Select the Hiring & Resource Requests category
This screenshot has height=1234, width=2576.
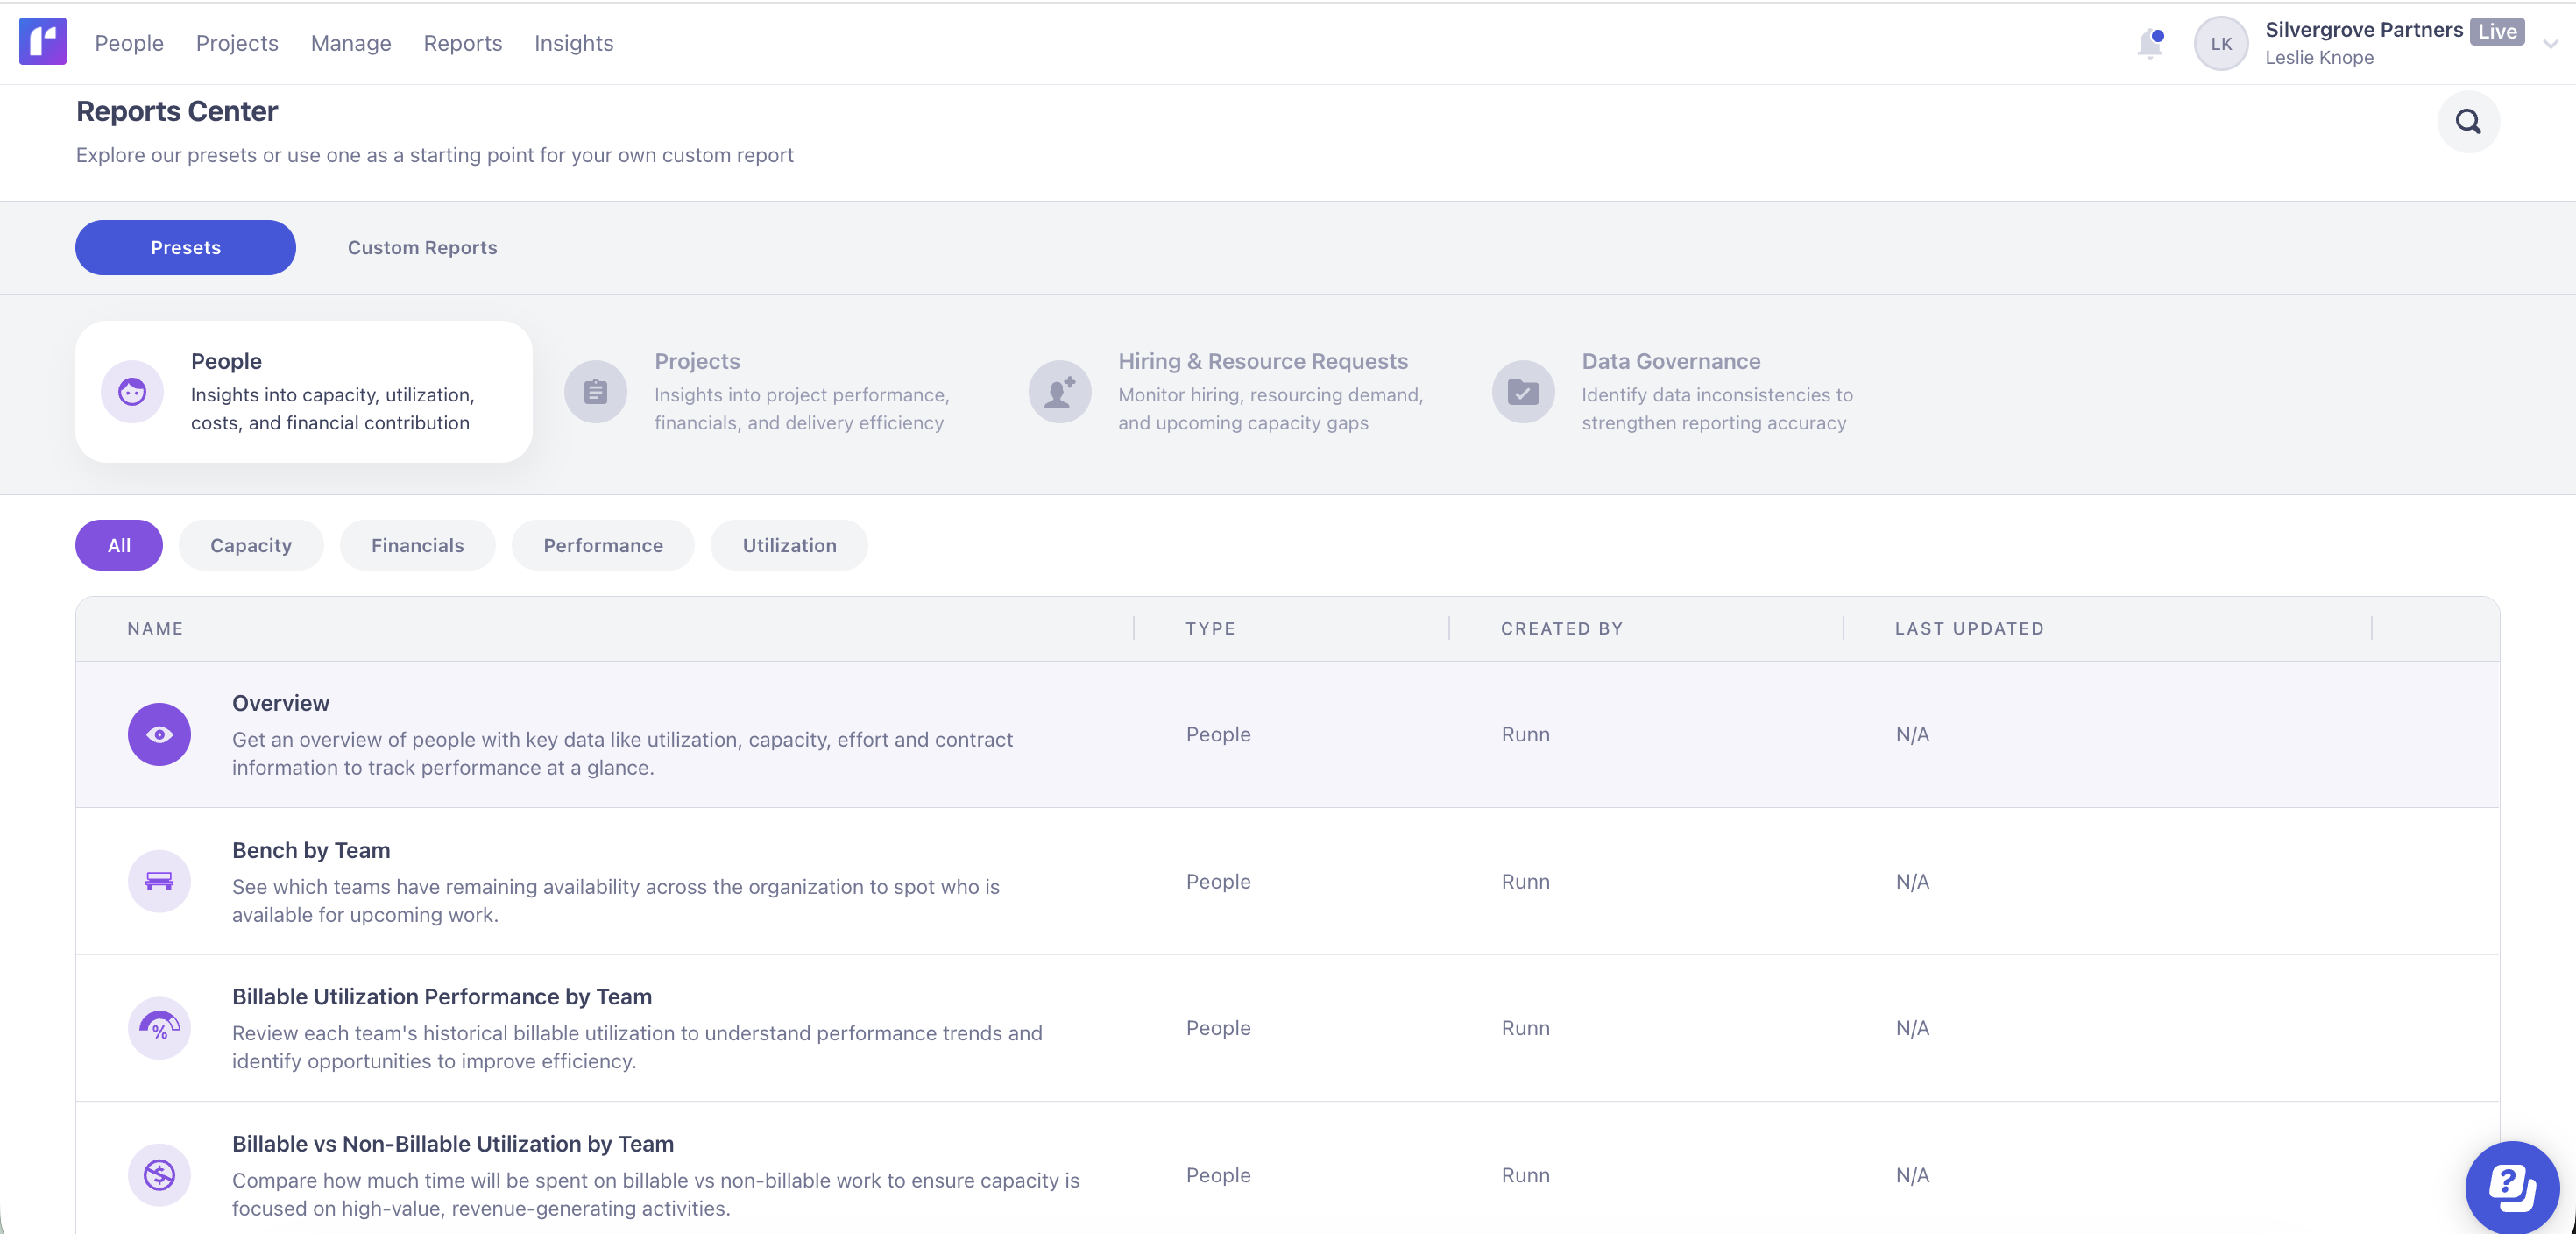[x=1262, y=361]
